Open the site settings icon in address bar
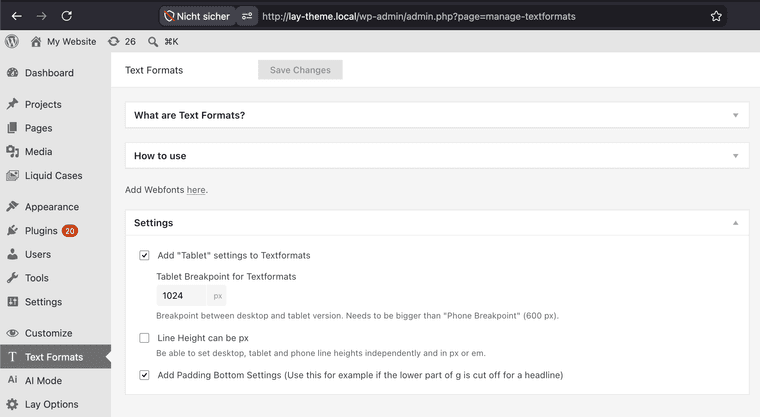The width and height of the screenshot is (760, 417). tap(247, 16)
